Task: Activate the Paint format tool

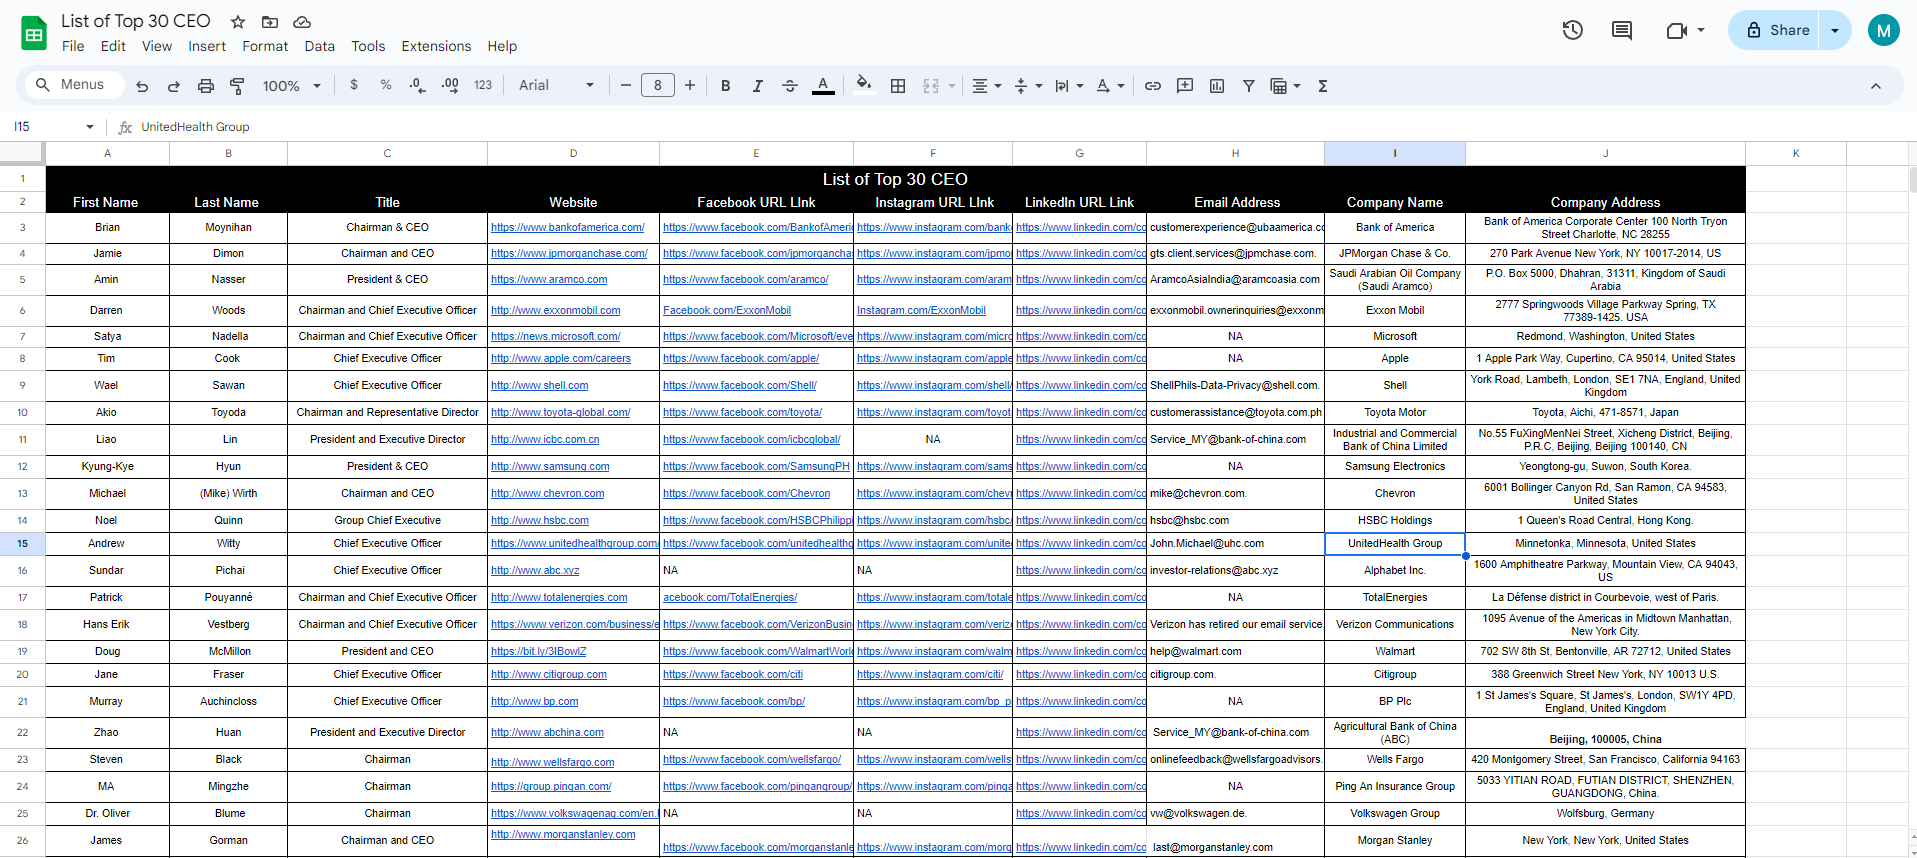Action: point(237,86)
